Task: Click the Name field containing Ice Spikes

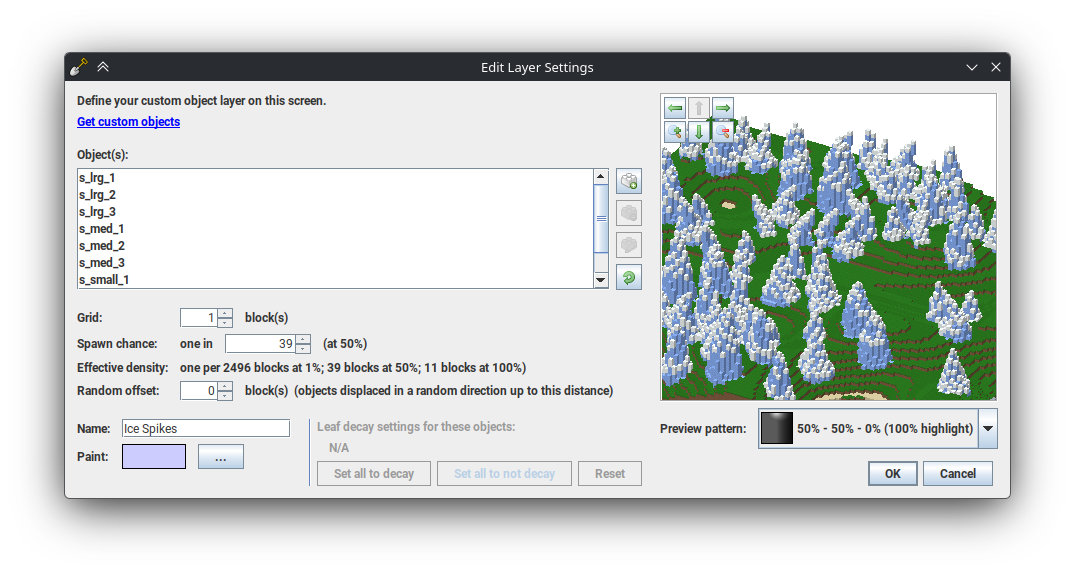Action: (x=205, y=428)
